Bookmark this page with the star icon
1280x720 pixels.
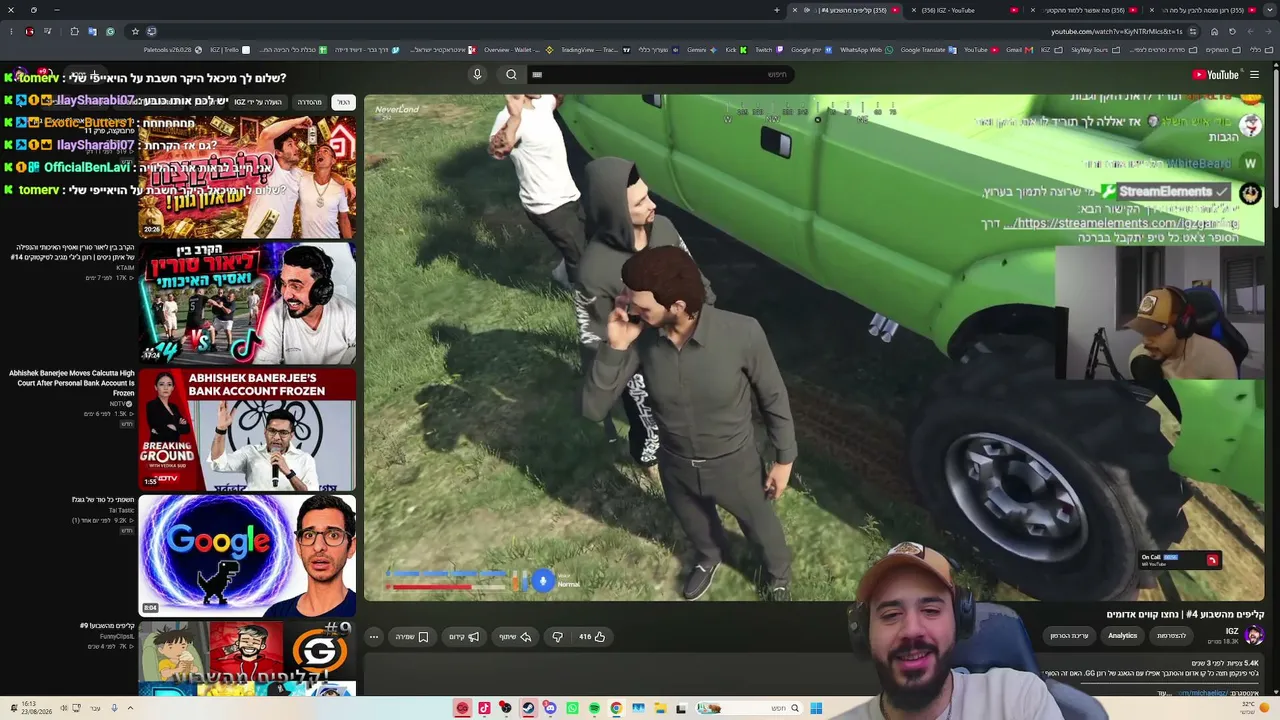(x=135, y=31)
